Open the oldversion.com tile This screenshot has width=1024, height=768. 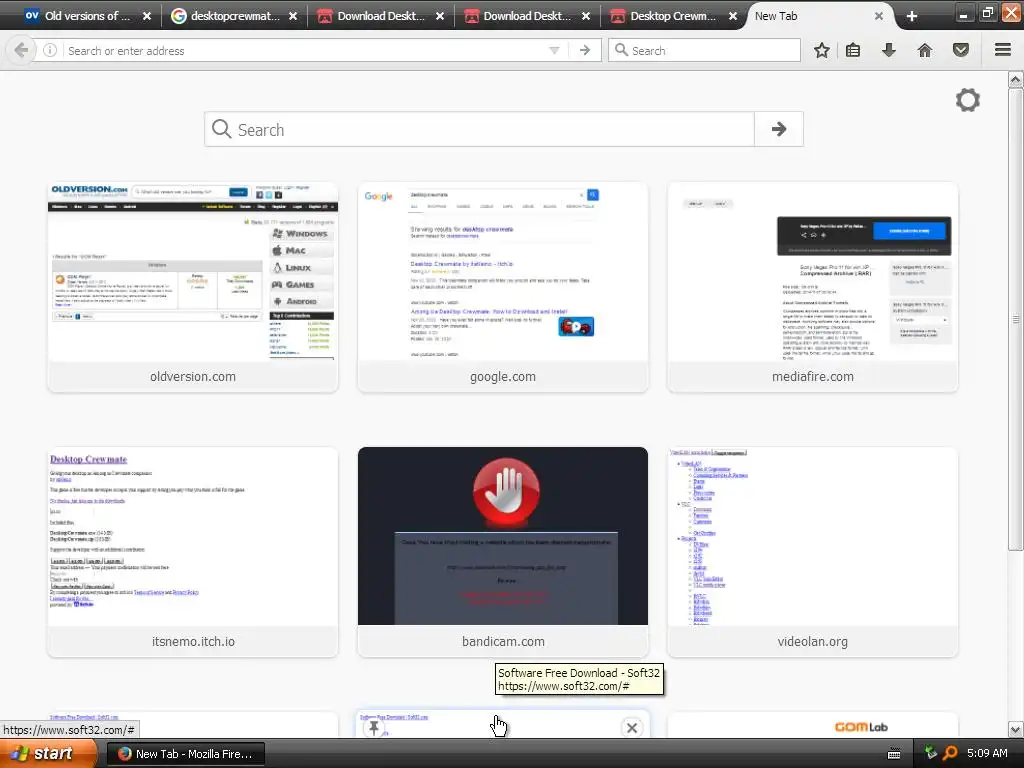click(193, 287)
